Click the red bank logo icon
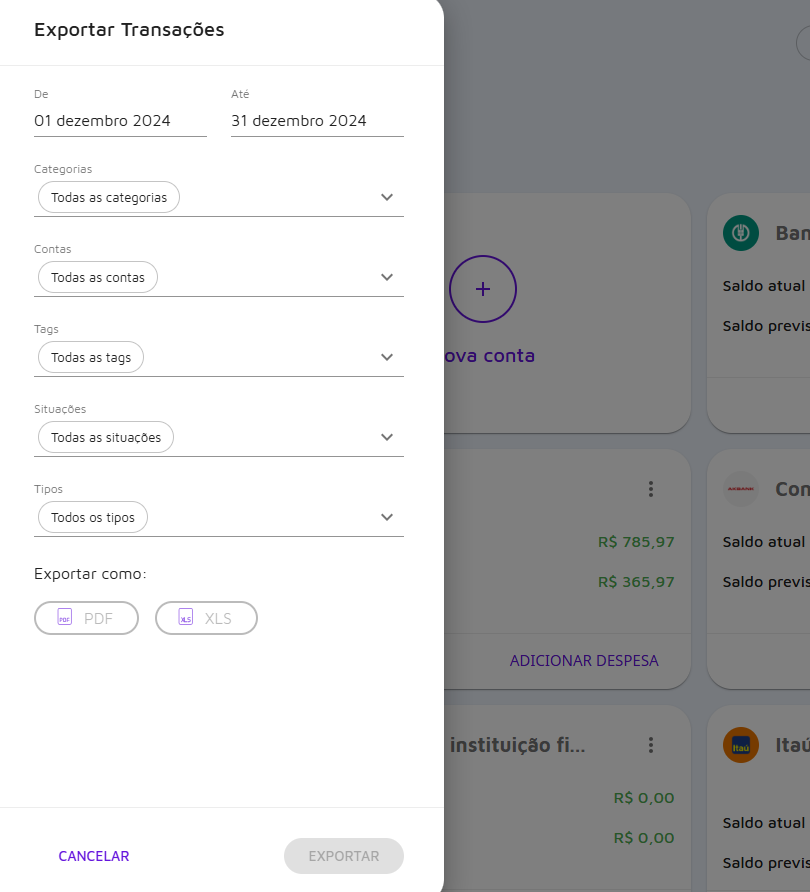Screen dimensions: 810x892 [741, 489]
